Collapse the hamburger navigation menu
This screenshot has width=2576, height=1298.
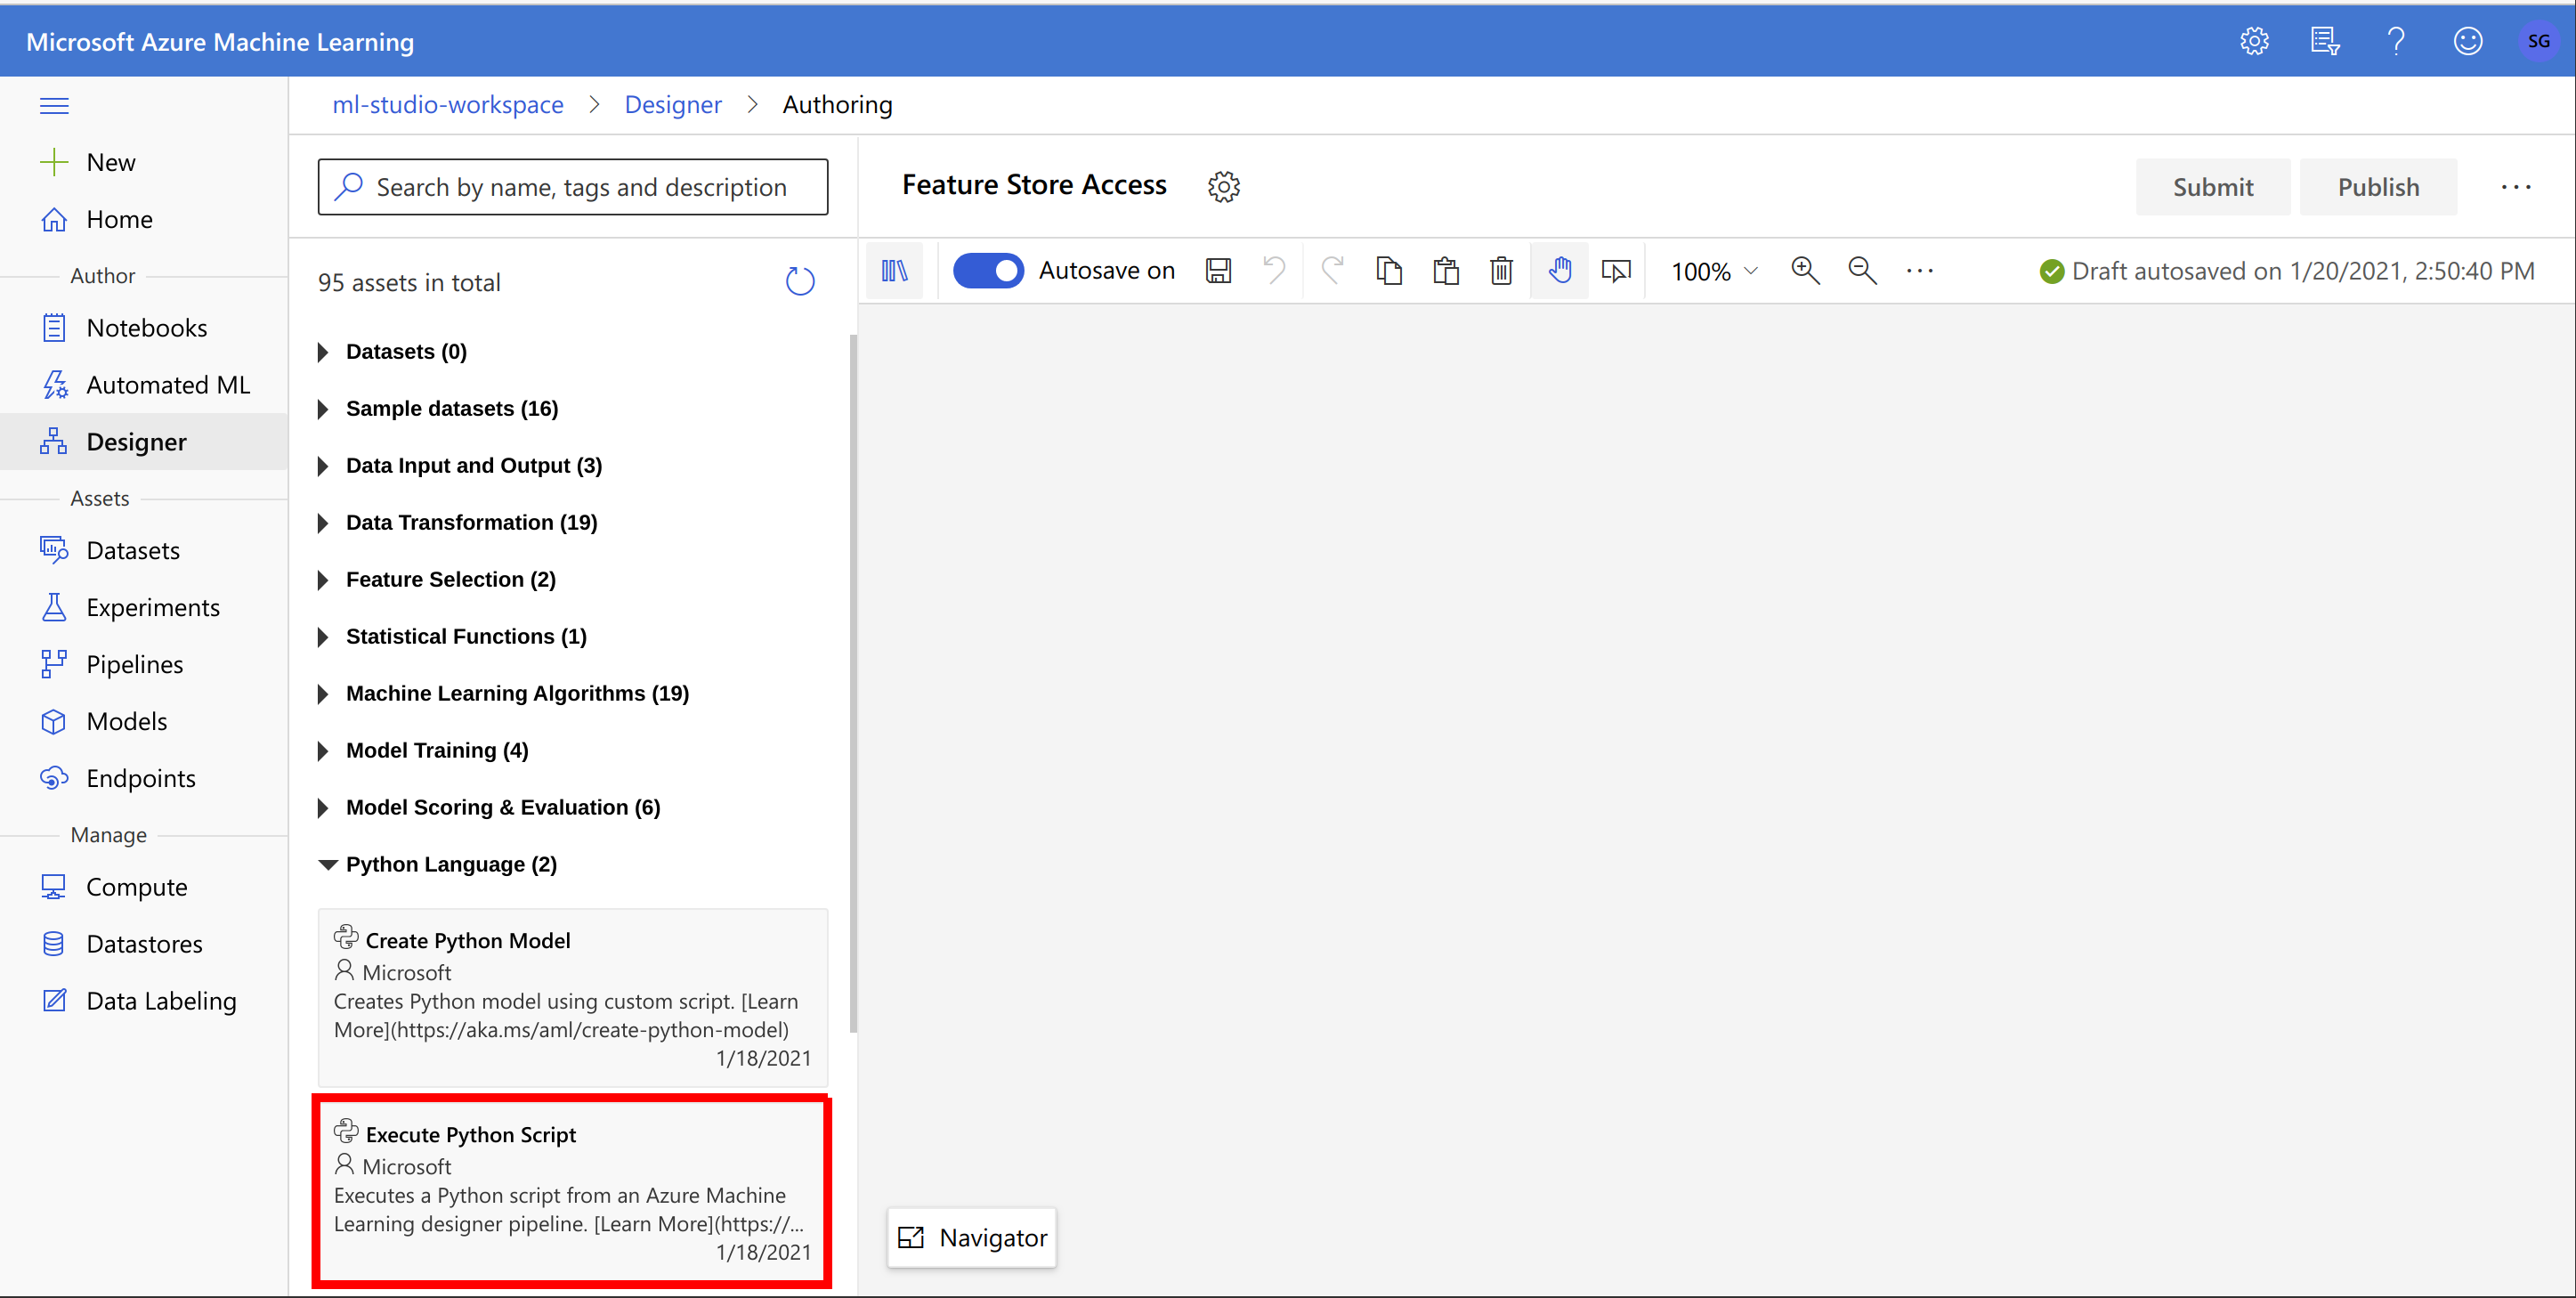(x=54, y=105)
